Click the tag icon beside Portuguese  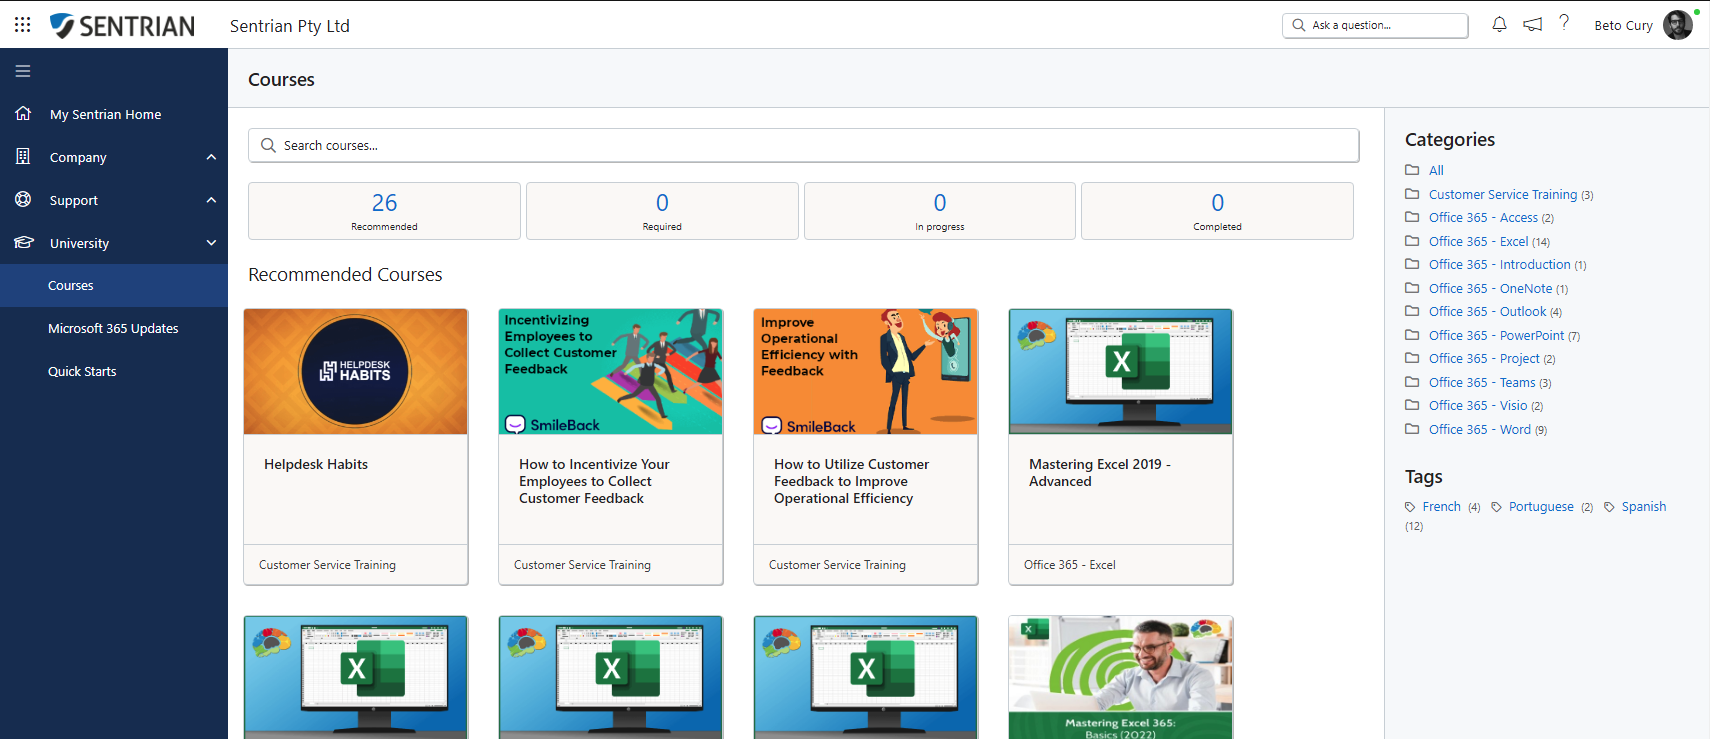coord(1496,507)
